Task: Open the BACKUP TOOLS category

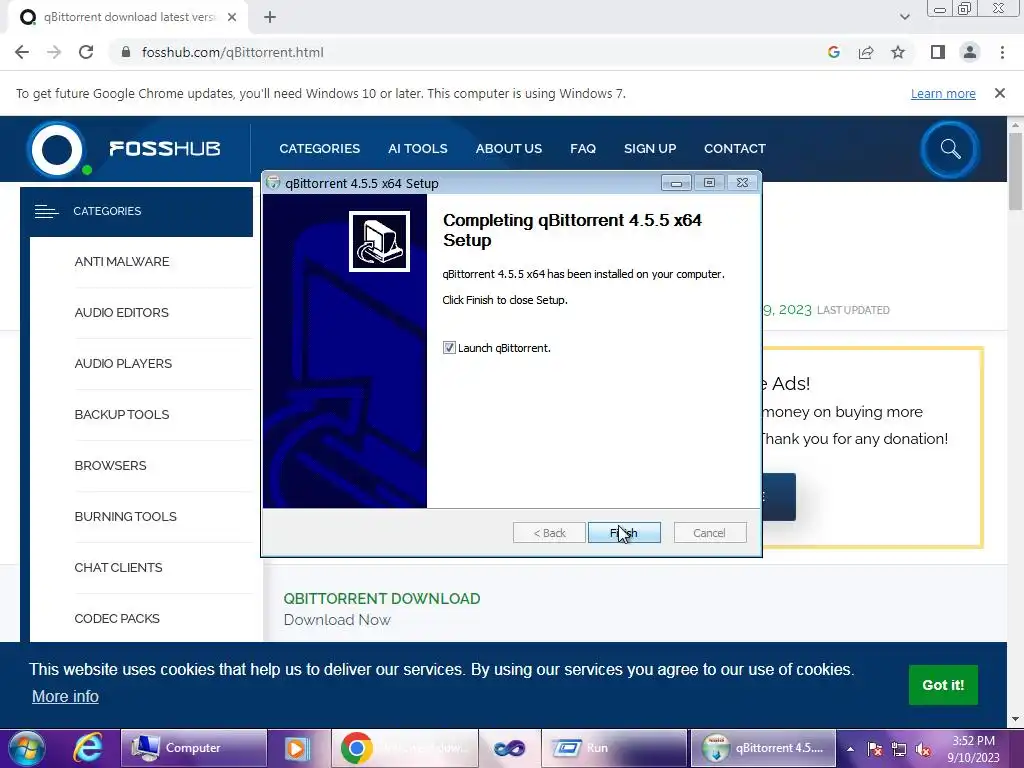Action: (121, 415)
